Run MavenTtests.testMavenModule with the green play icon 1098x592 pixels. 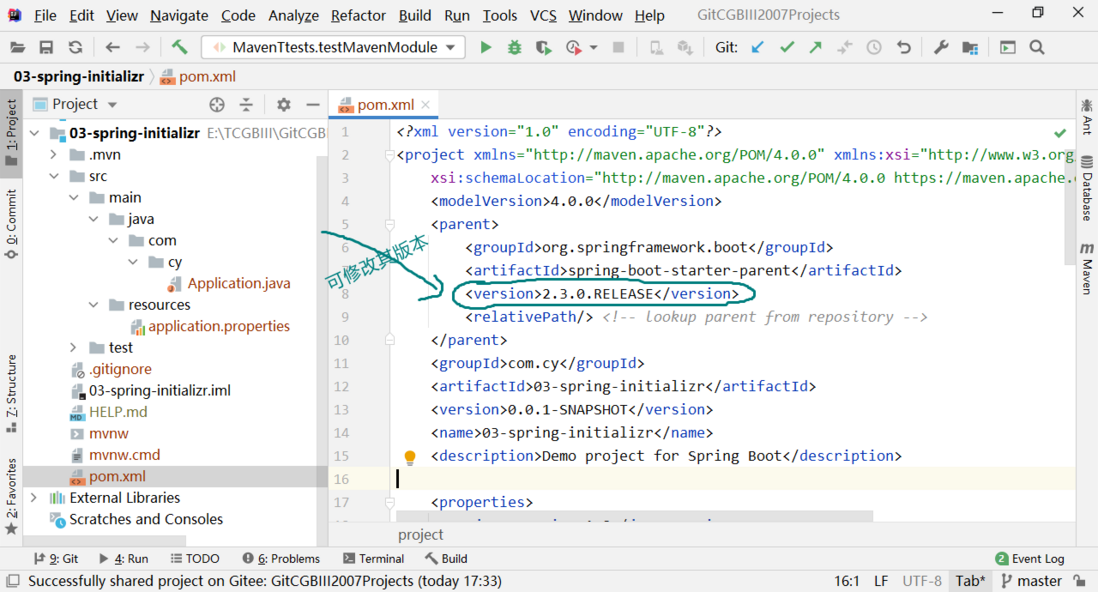click(485, 48)
